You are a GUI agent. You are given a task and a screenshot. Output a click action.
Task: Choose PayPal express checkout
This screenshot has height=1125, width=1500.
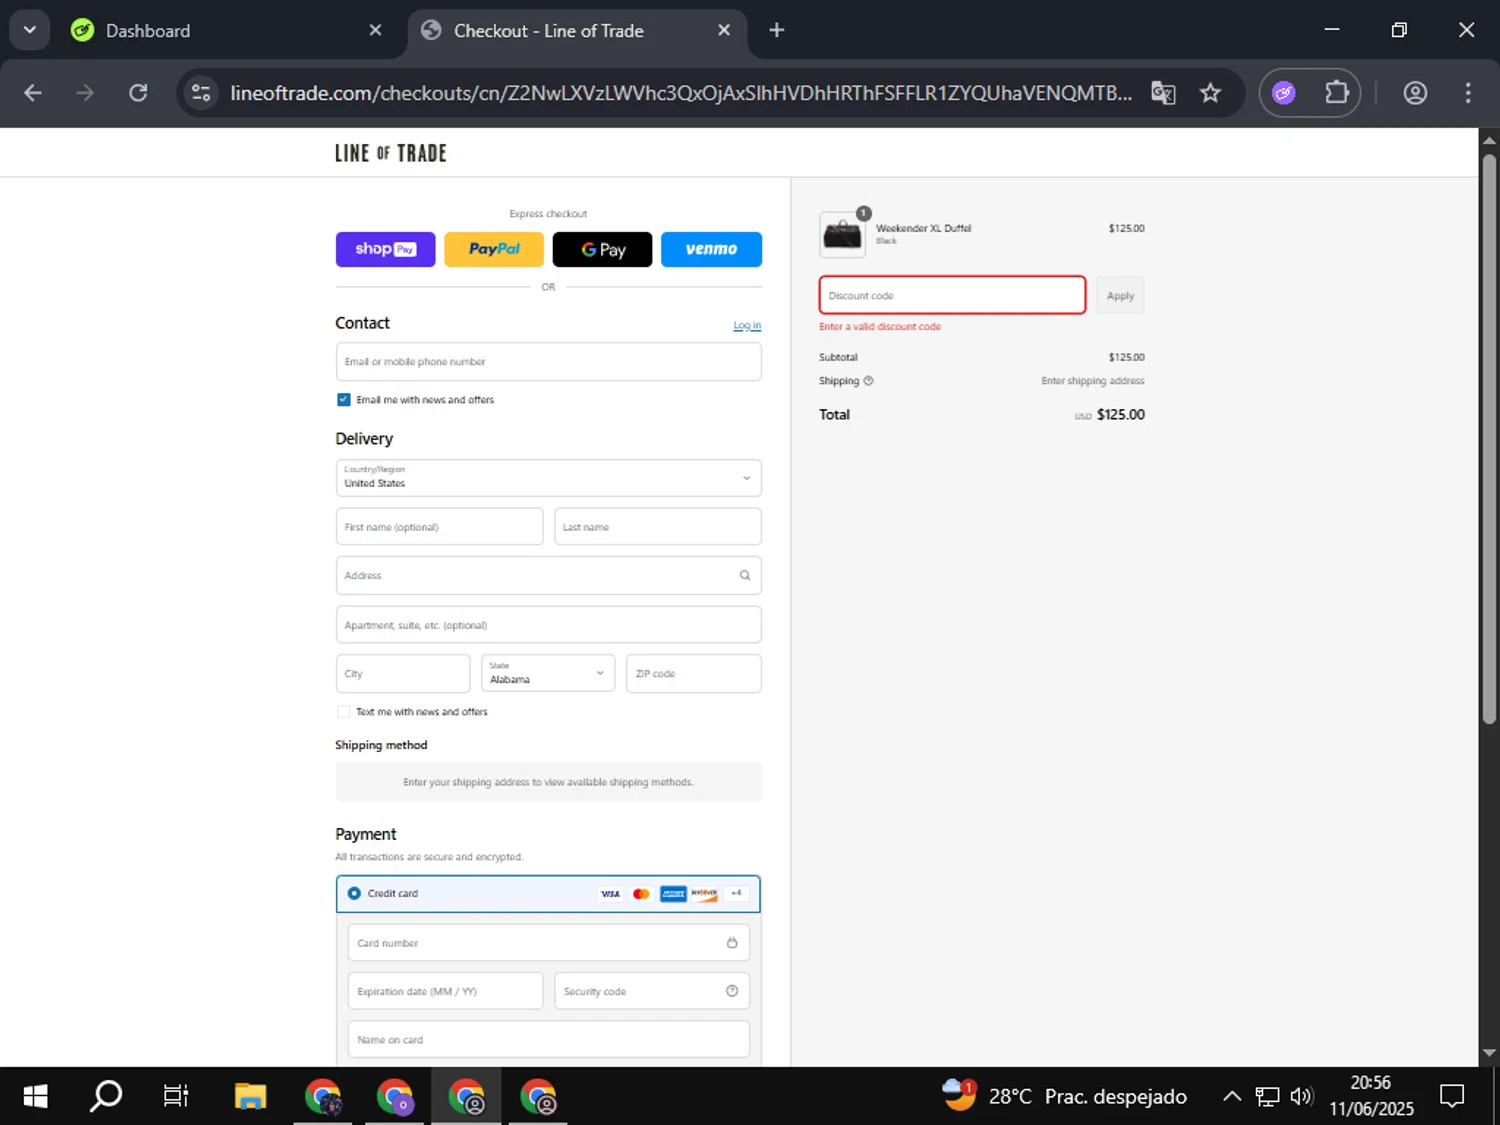494,249
